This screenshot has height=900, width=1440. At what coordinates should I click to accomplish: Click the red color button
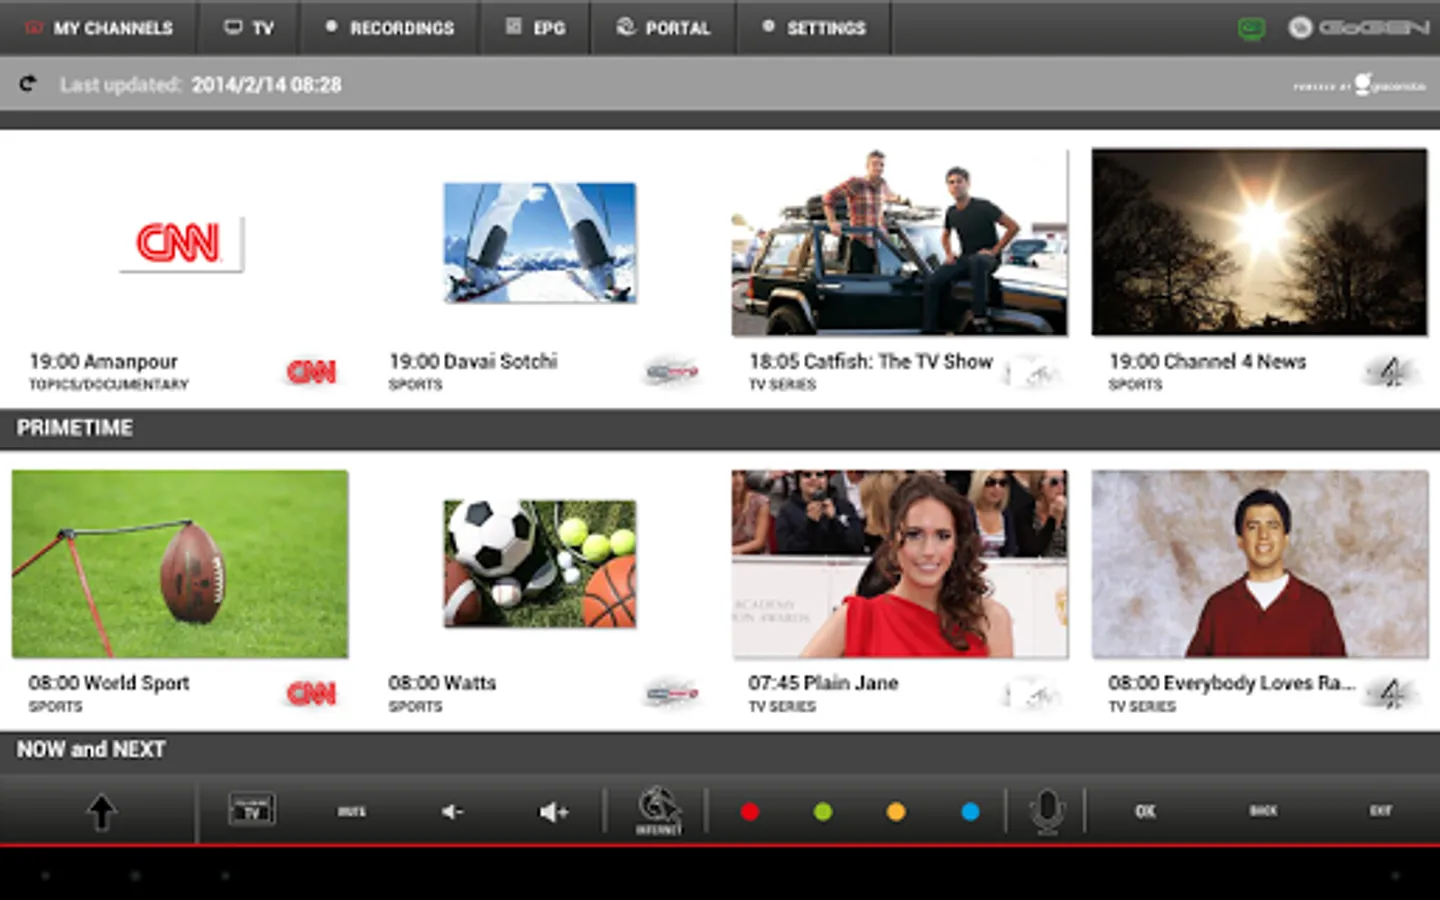[x=749, y=812]
